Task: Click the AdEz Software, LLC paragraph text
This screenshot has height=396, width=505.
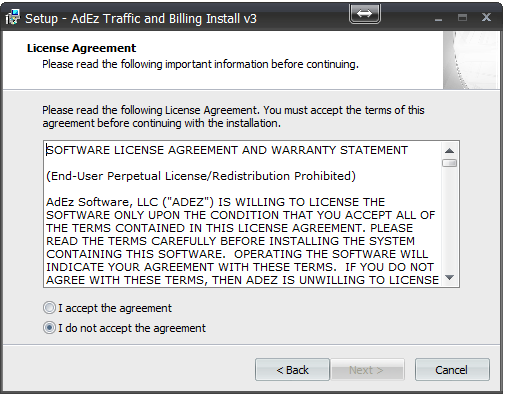Action: pyautogui.click(x=243, y=241)
